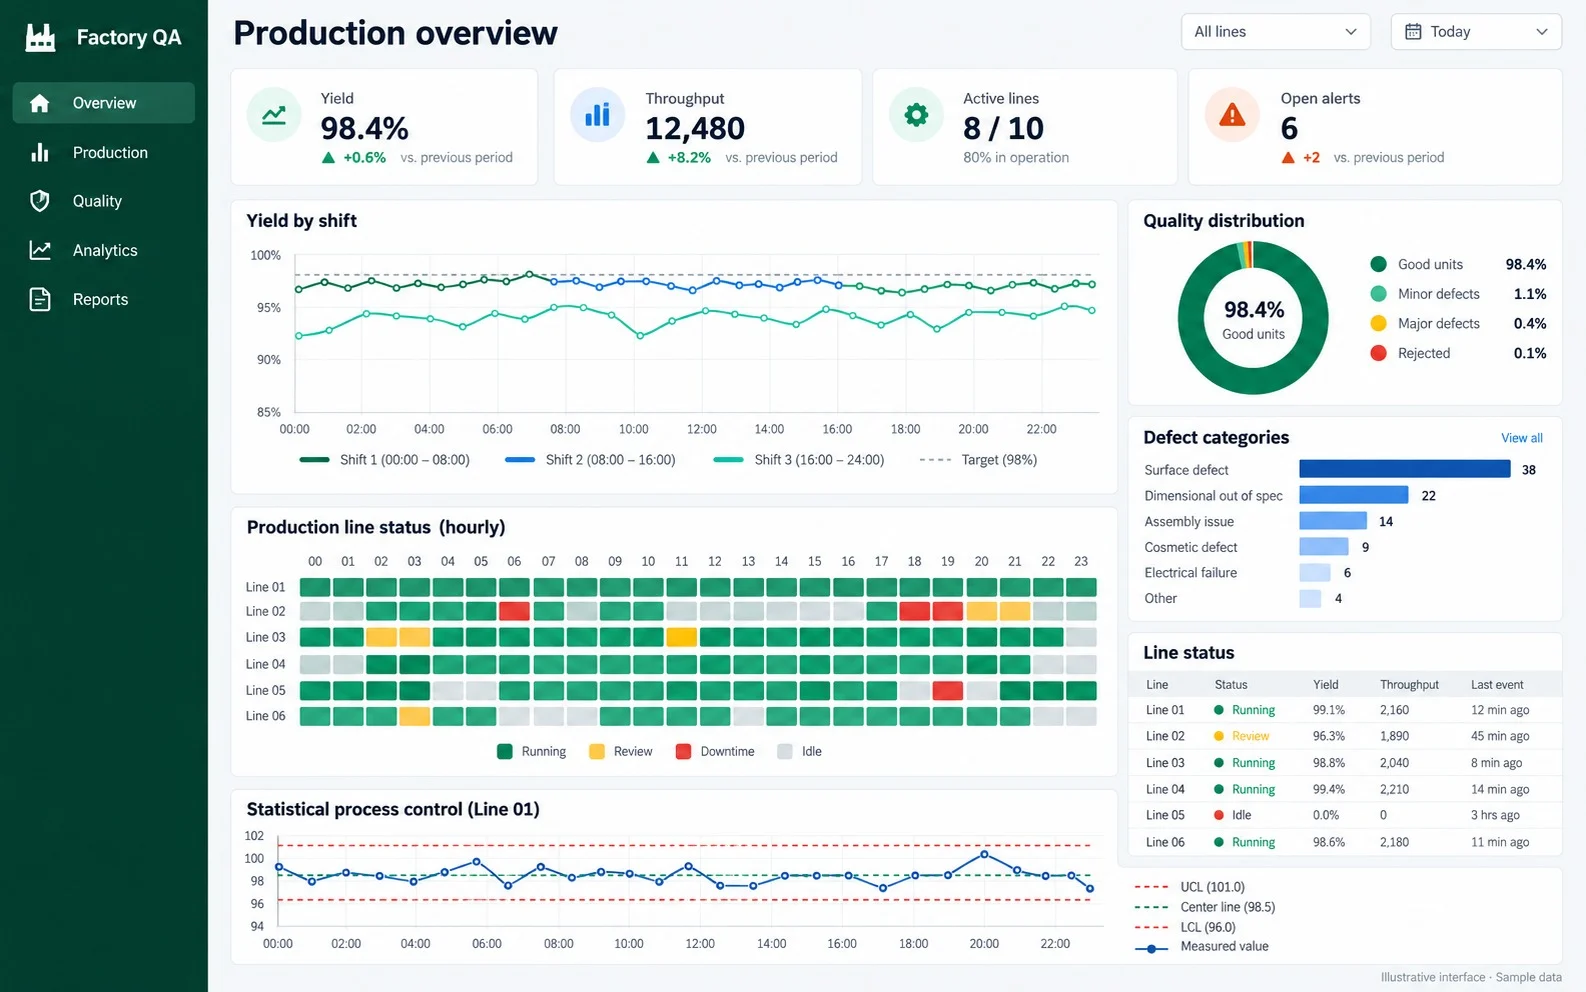This screenshot has height=992, width=1586.
Task: Click the Rejected red legend swatch
Action: coord(1378,353)
